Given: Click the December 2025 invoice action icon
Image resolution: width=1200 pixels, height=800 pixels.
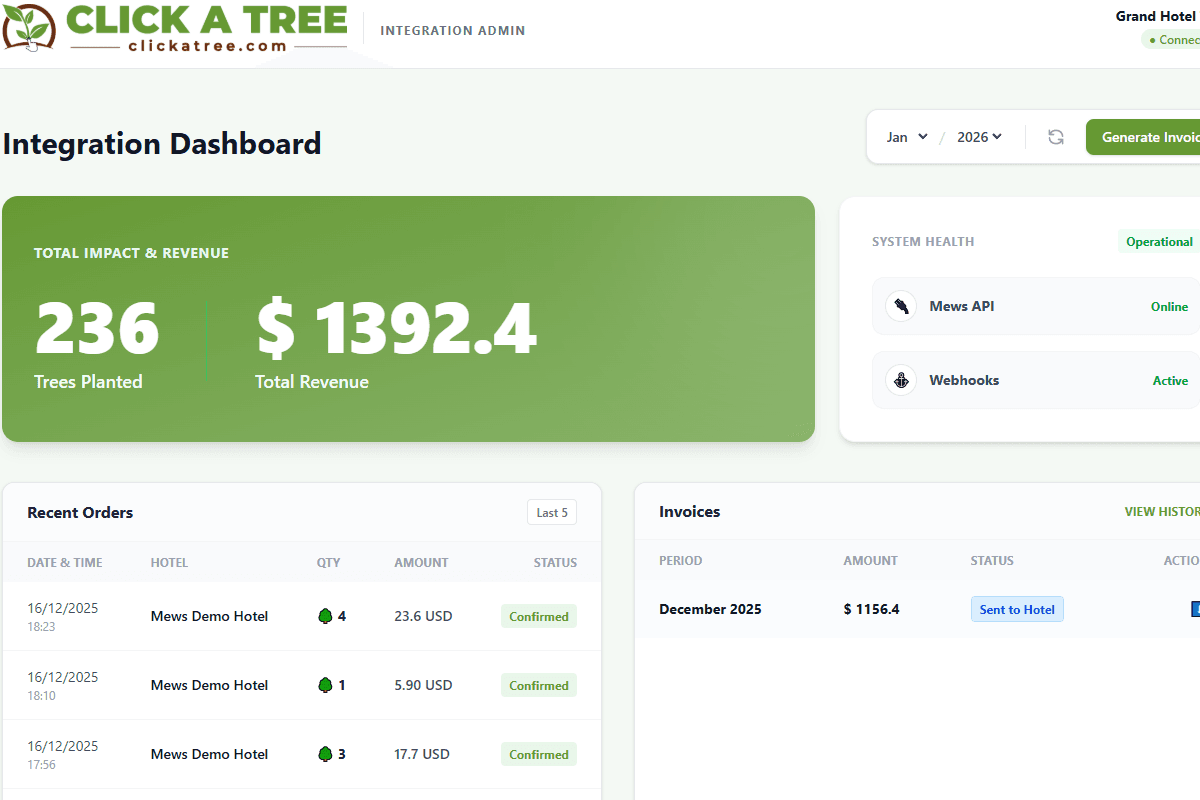Looking at the screenshot, I should tap(1194, 609).
